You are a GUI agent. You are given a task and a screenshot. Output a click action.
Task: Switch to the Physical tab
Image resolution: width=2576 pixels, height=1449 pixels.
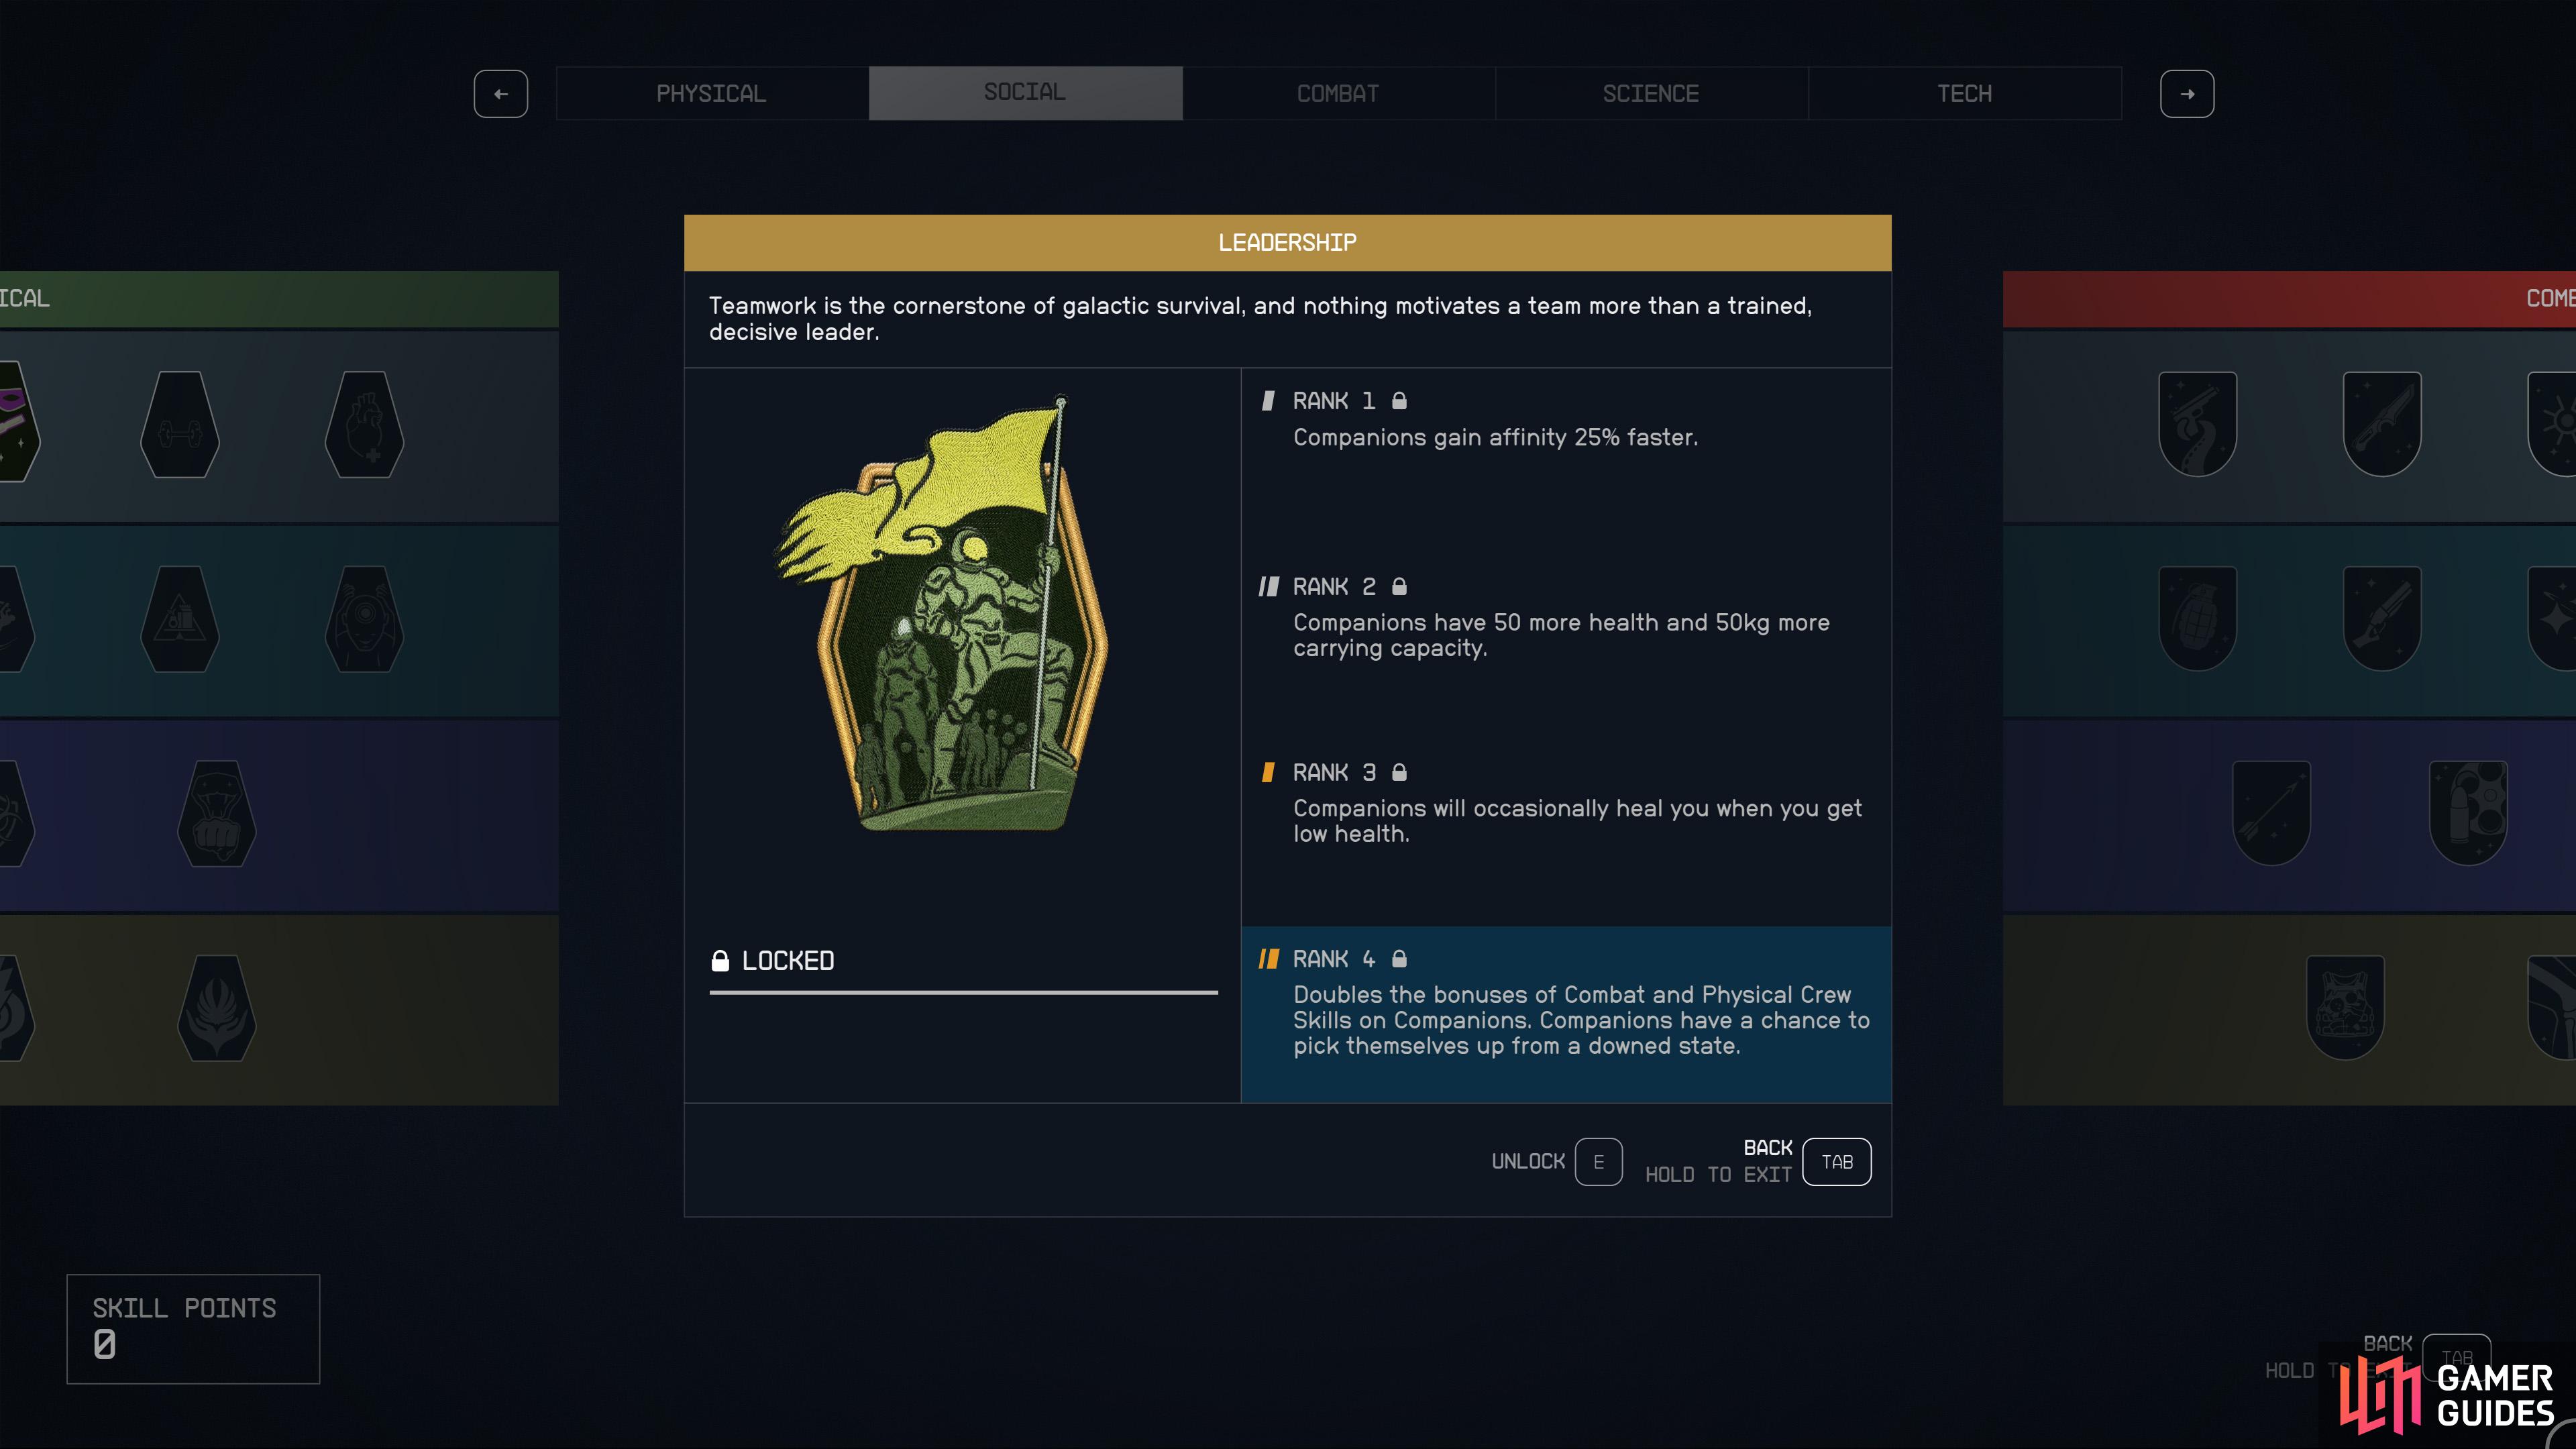point(711,93)
